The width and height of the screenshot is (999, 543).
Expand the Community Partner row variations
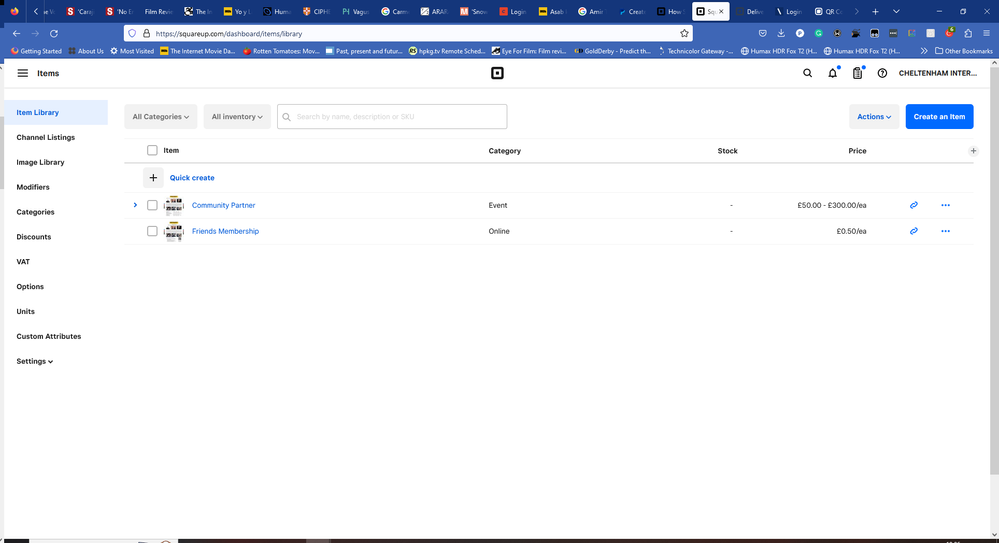(135, 205)
